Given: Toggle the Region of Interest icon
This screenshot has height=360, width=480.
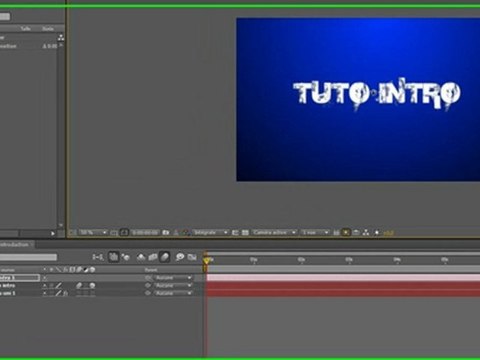Looking at the screenshot, I should click(x=235, y=232).
